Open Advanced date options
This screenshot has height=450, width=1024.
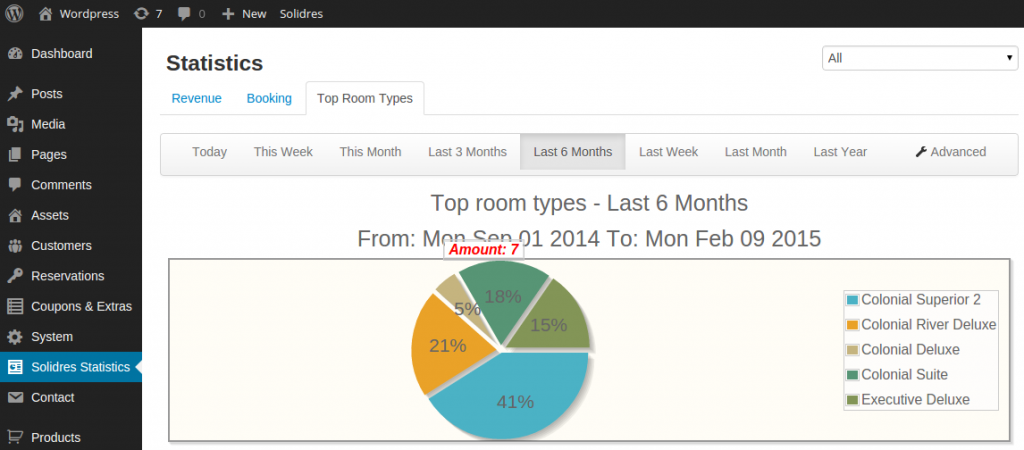(951, 152)
